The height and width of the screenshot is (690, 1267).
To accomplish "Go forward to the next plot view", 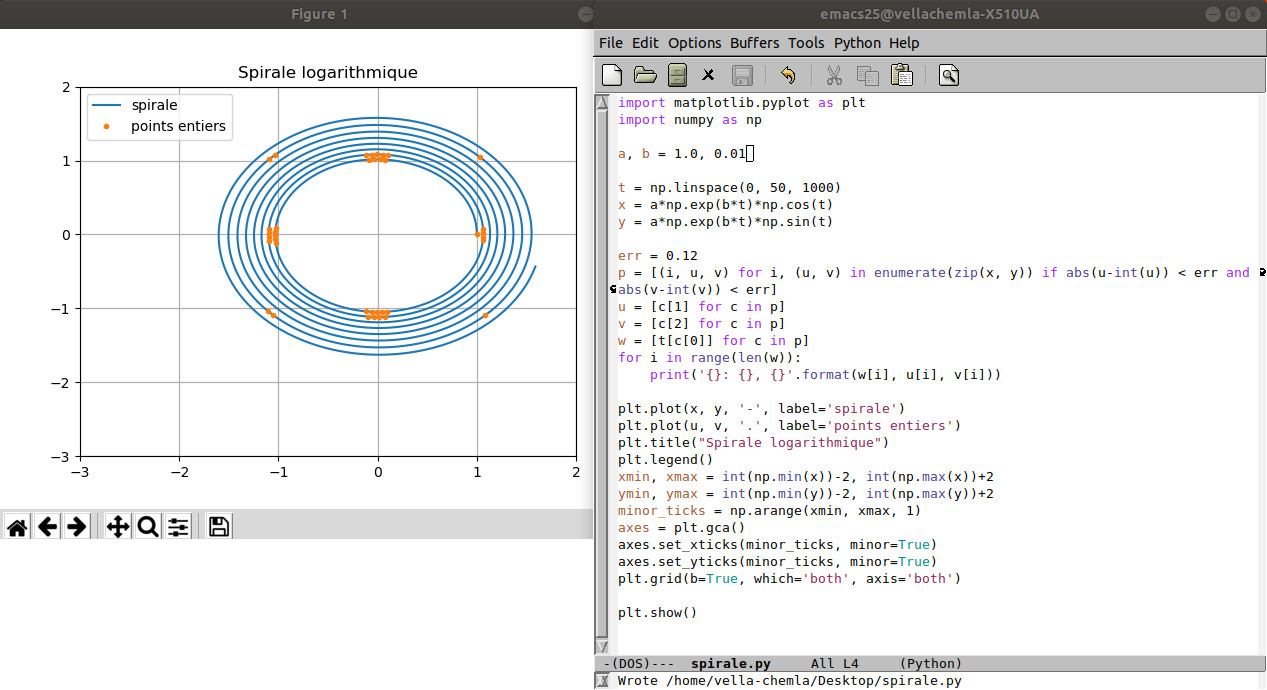I will point(76,527).
